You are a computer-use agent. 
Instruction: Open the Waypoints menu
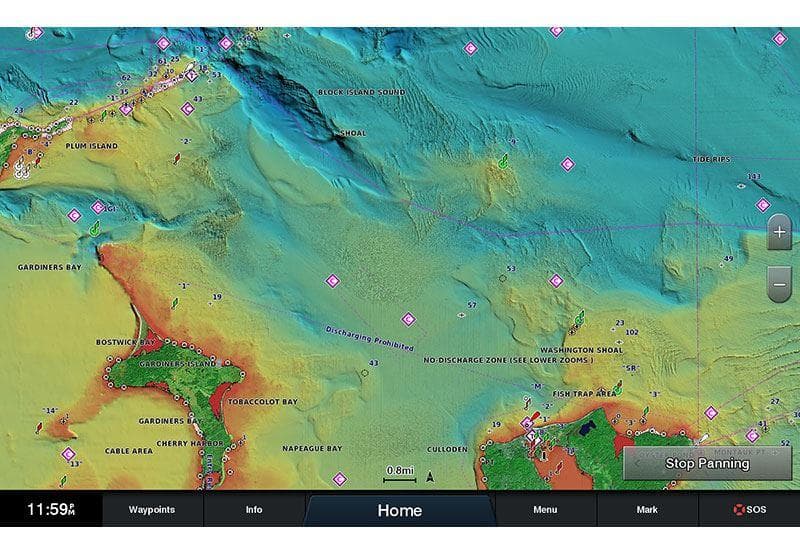tap(152, 509)
